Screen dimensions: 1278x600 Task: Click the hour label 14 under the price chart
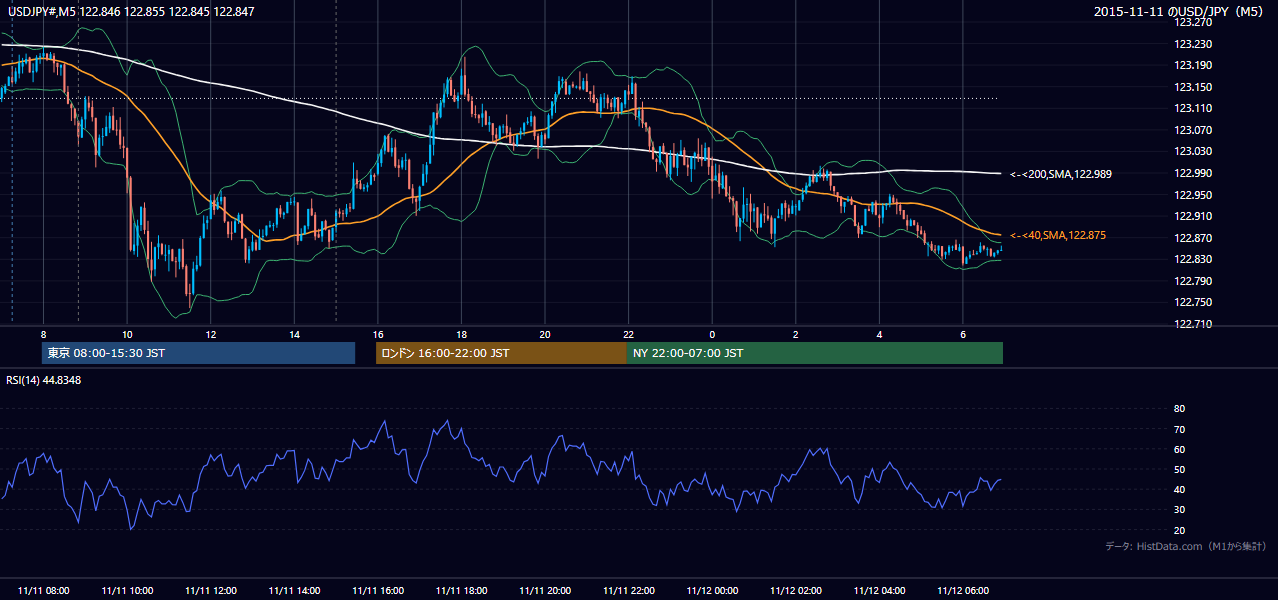pyautogui.click(x=294, y=334)
